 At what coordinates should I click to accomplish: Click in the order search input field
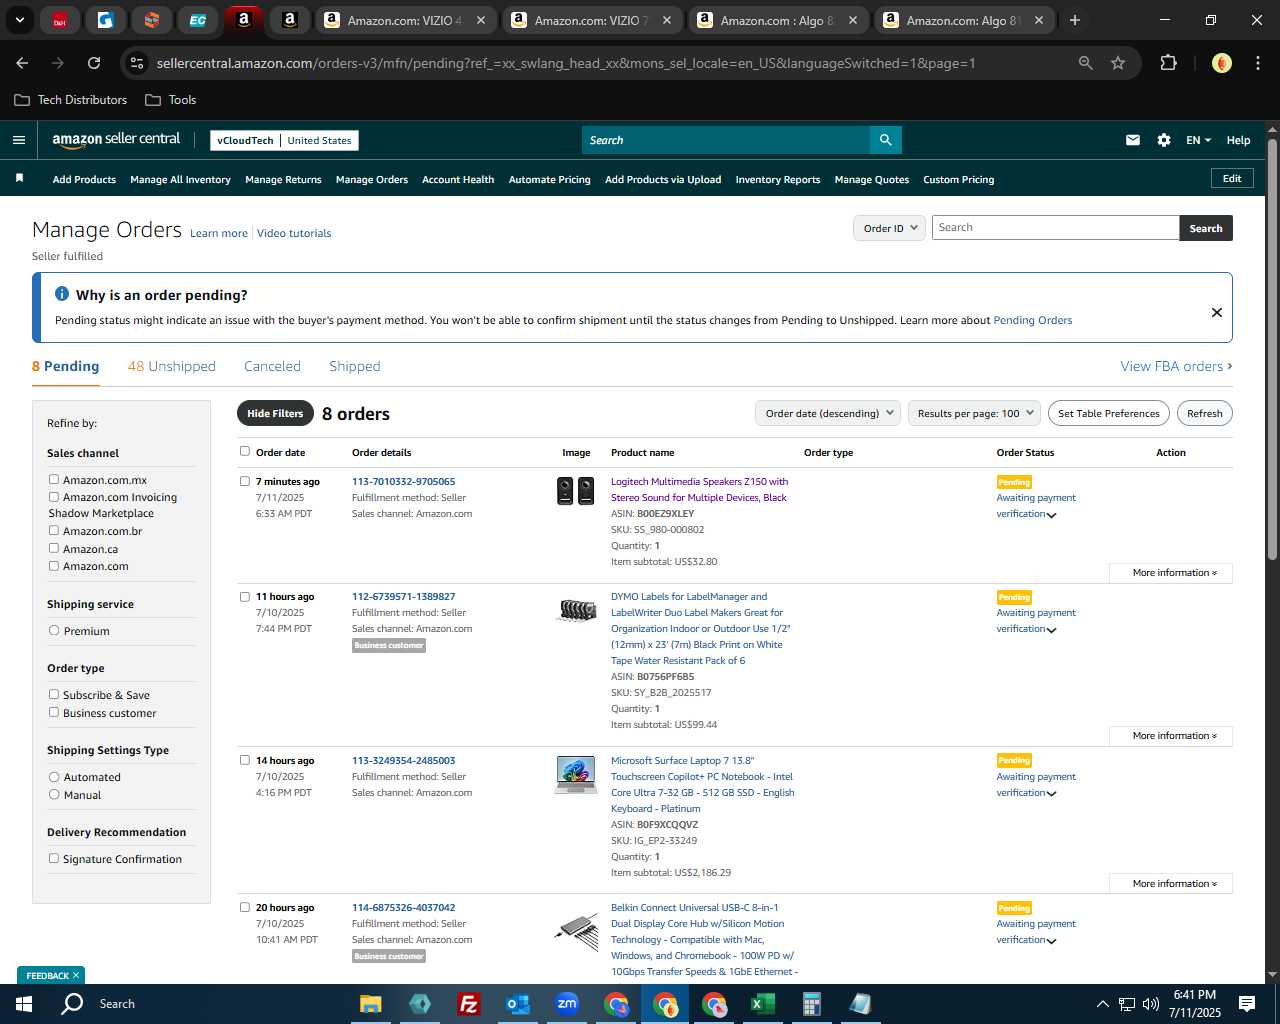(1055, 228)
